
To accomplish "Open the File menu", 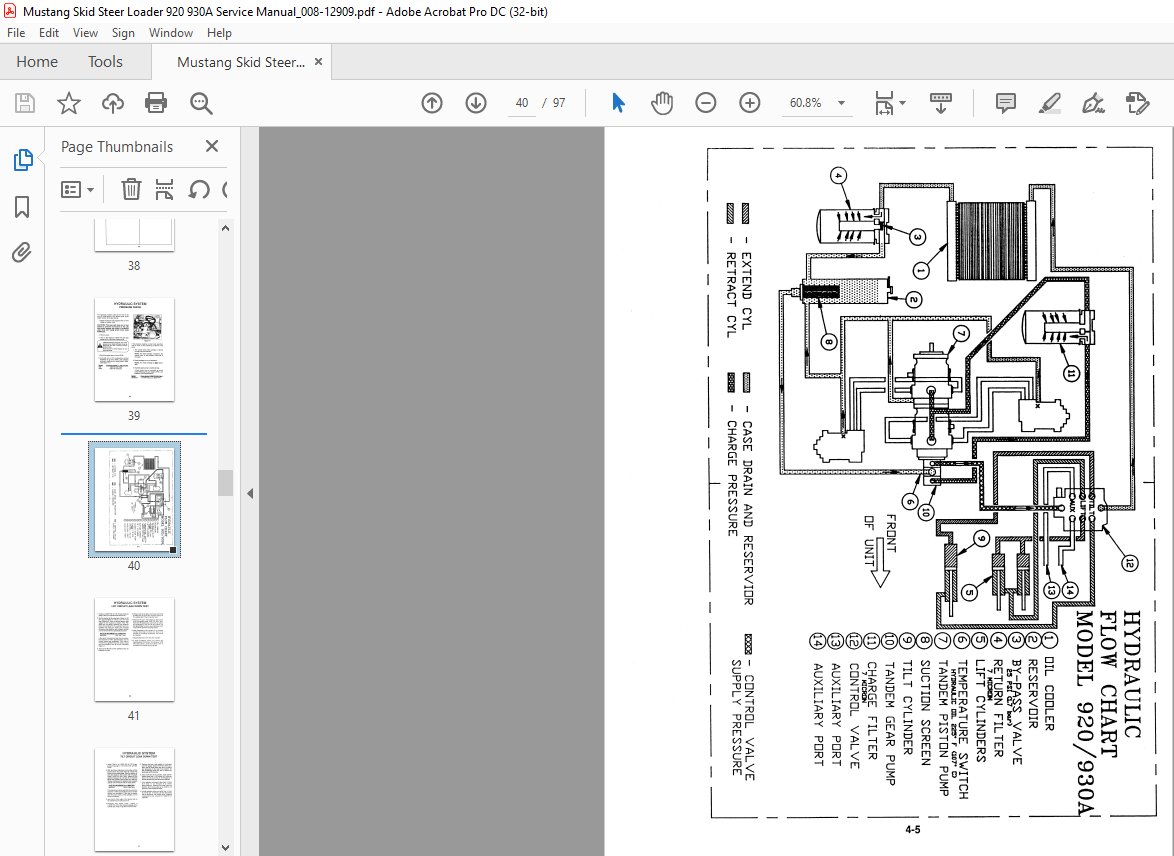I will [x=16, y=33].
